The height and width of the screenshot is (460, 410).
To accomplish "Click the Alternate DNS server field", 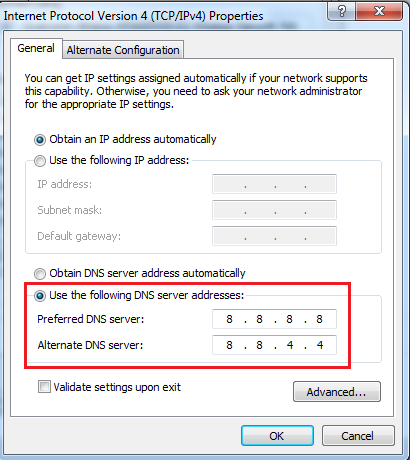I will [274, 345].
